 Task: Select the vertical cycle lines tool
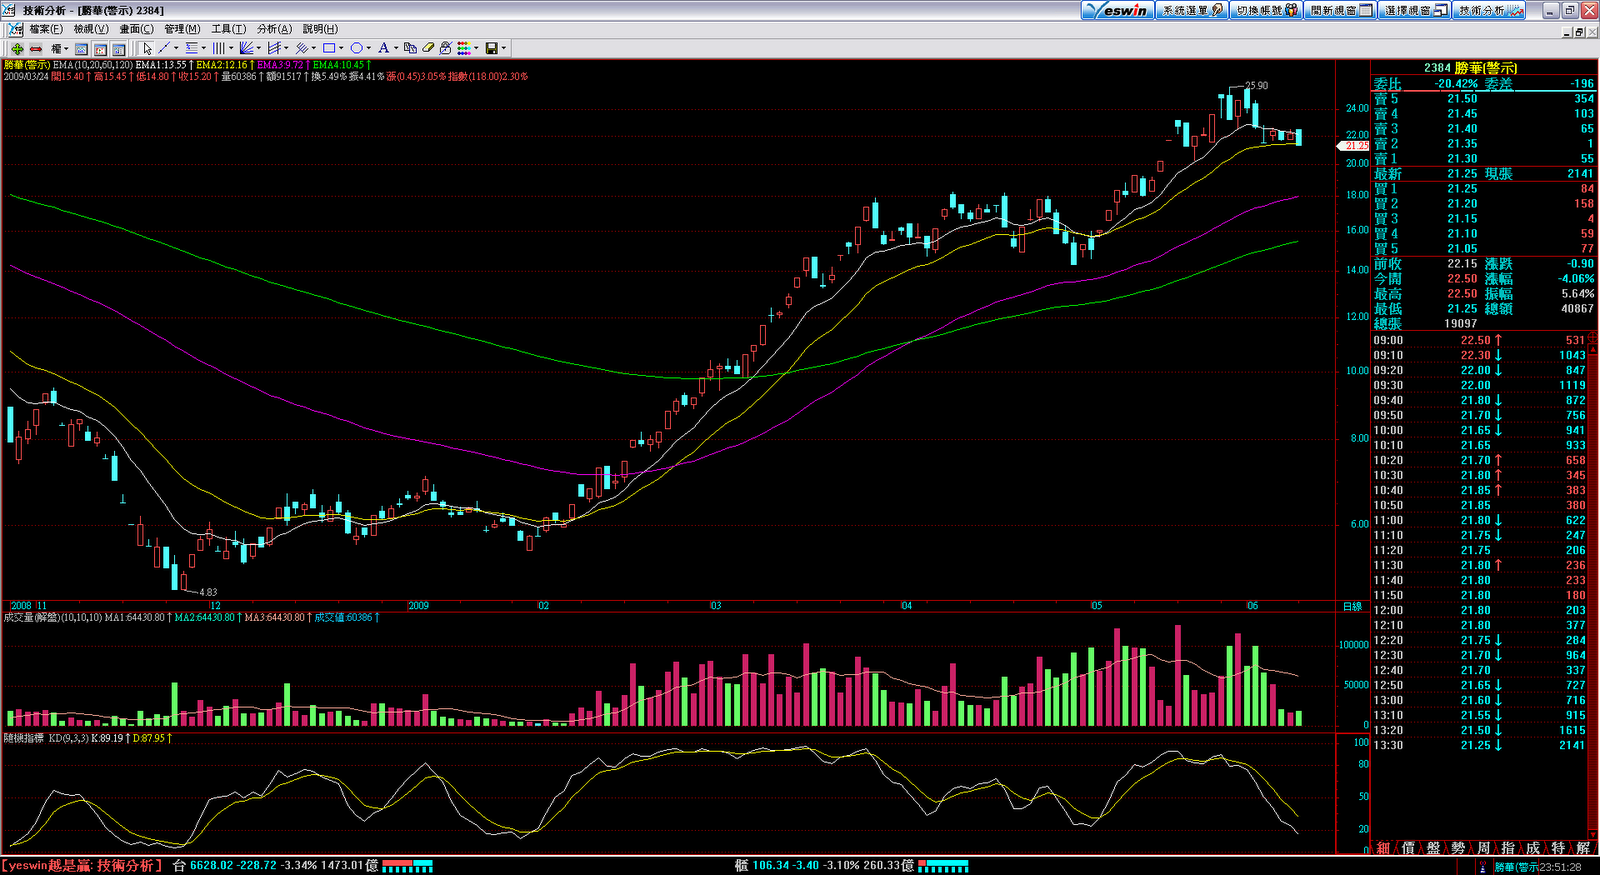pos(218,48)
